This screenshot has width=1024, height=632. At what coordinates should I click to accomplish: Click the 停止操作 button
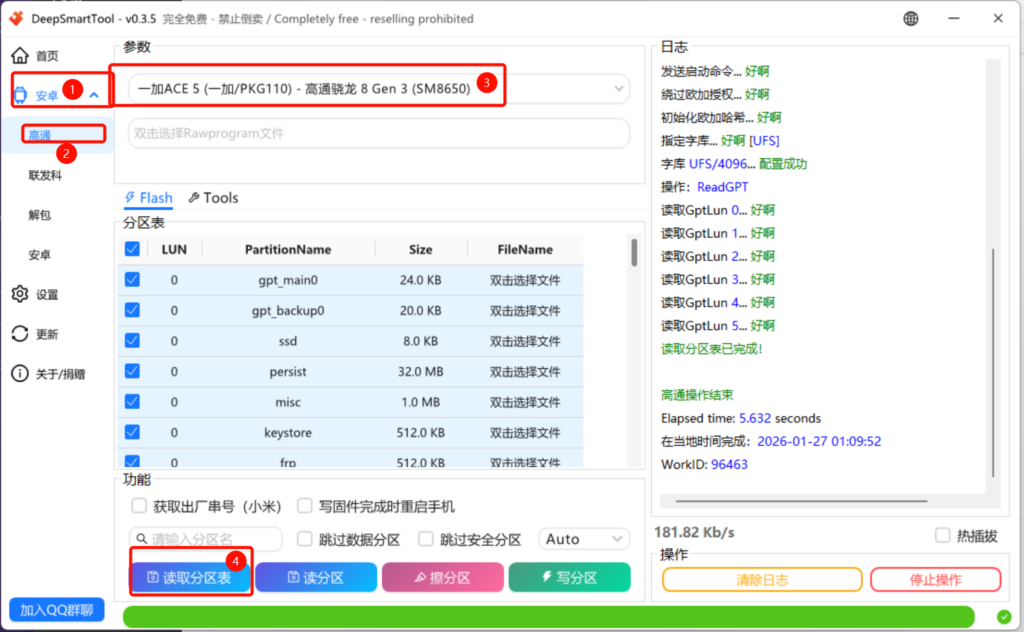pos(935,579)
